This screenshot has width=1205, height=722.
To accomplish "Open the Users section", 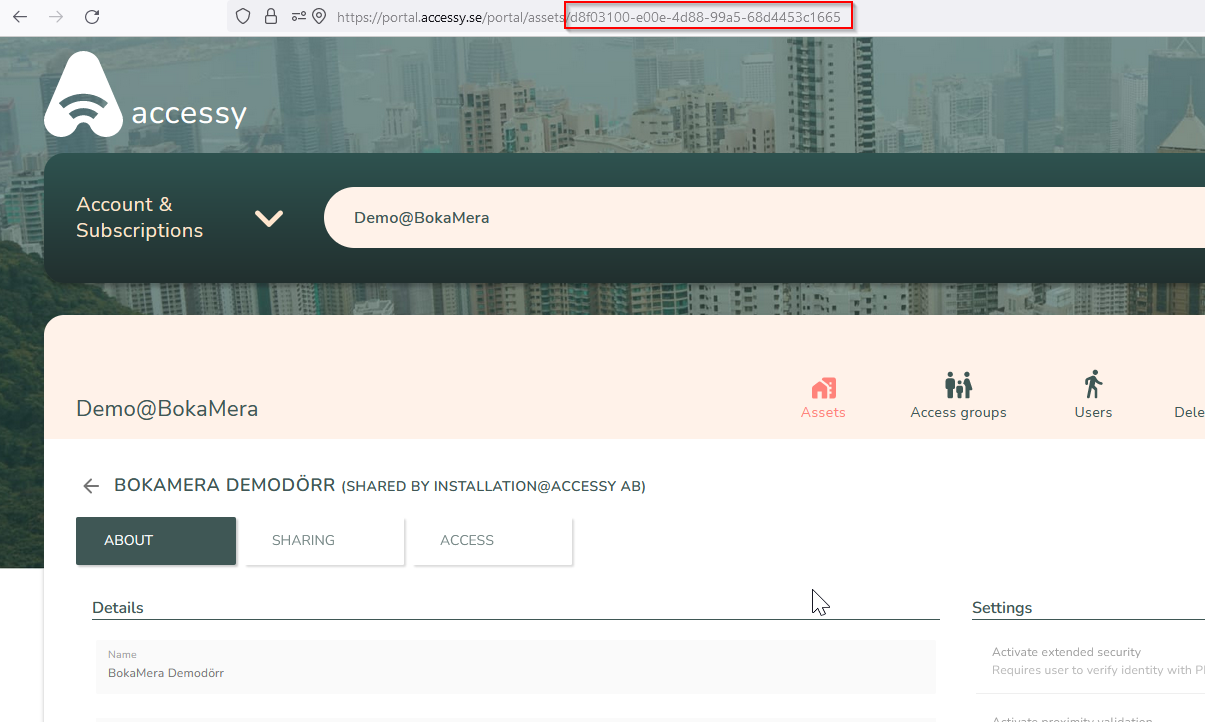I will [x=1093, y=396].
